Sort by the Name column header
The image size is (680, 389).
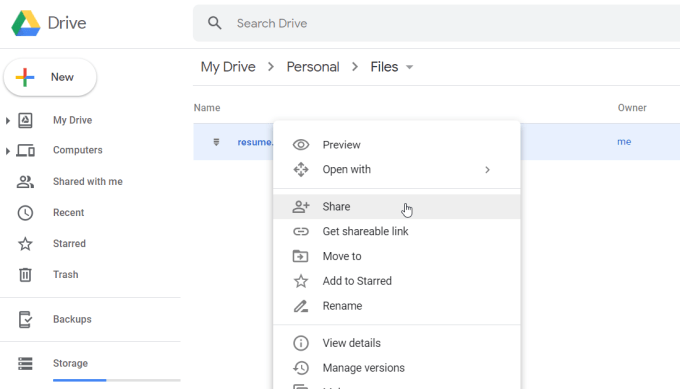point(207,108)
